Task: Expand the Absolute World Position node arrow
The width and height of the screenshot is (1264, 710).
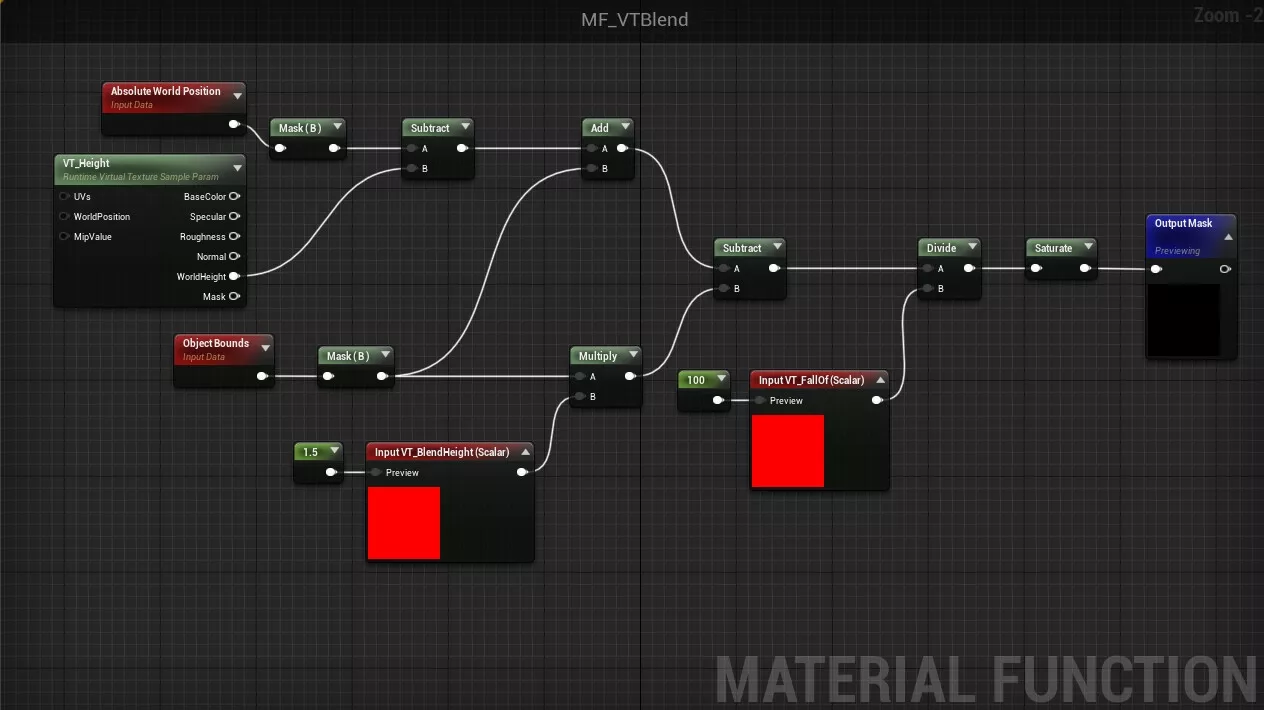Action: pos(237,96)
